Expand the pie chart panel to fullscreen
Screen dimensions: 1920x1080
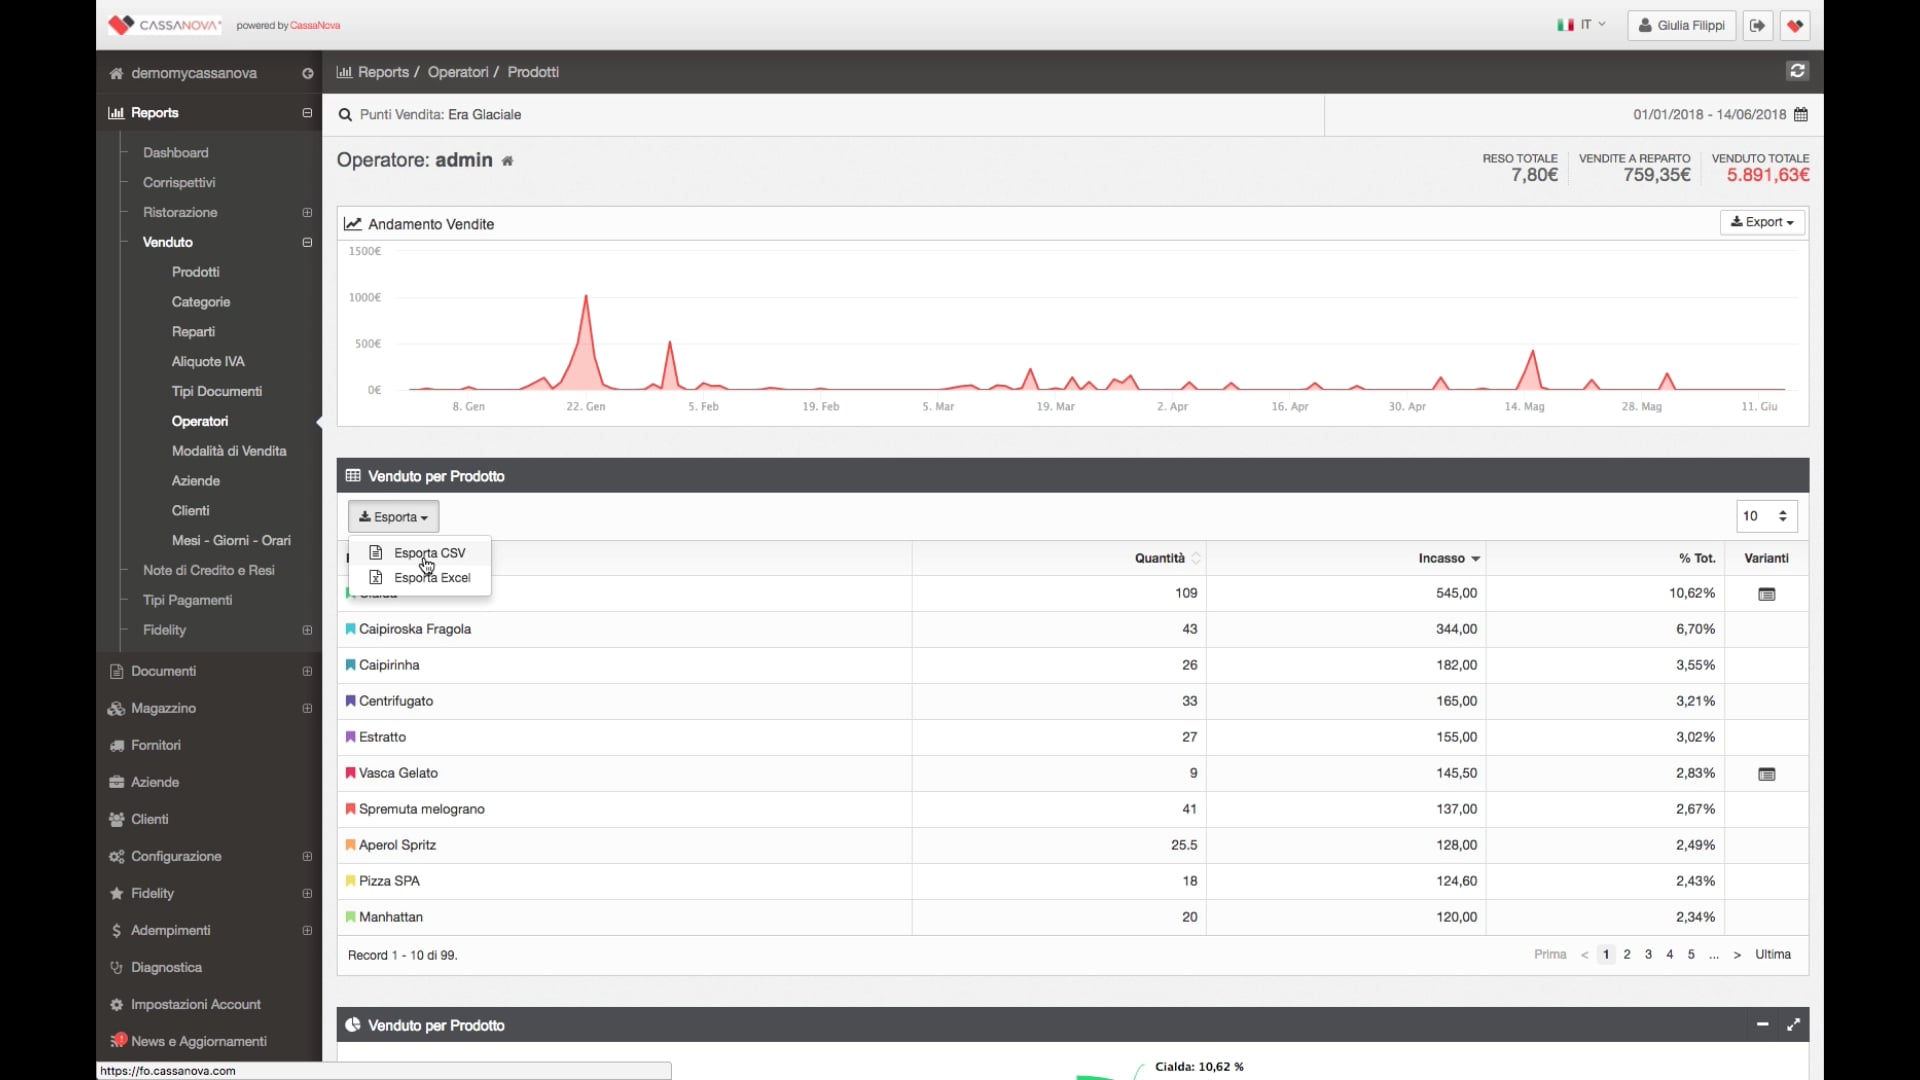(x=1793, y=1025)
